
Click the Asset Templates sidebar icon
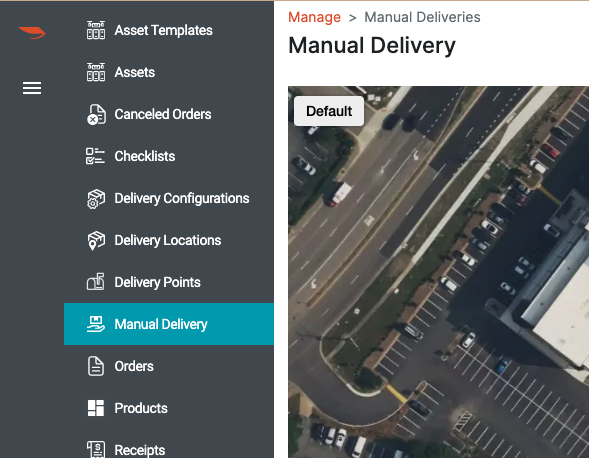(x=96, y=30)
